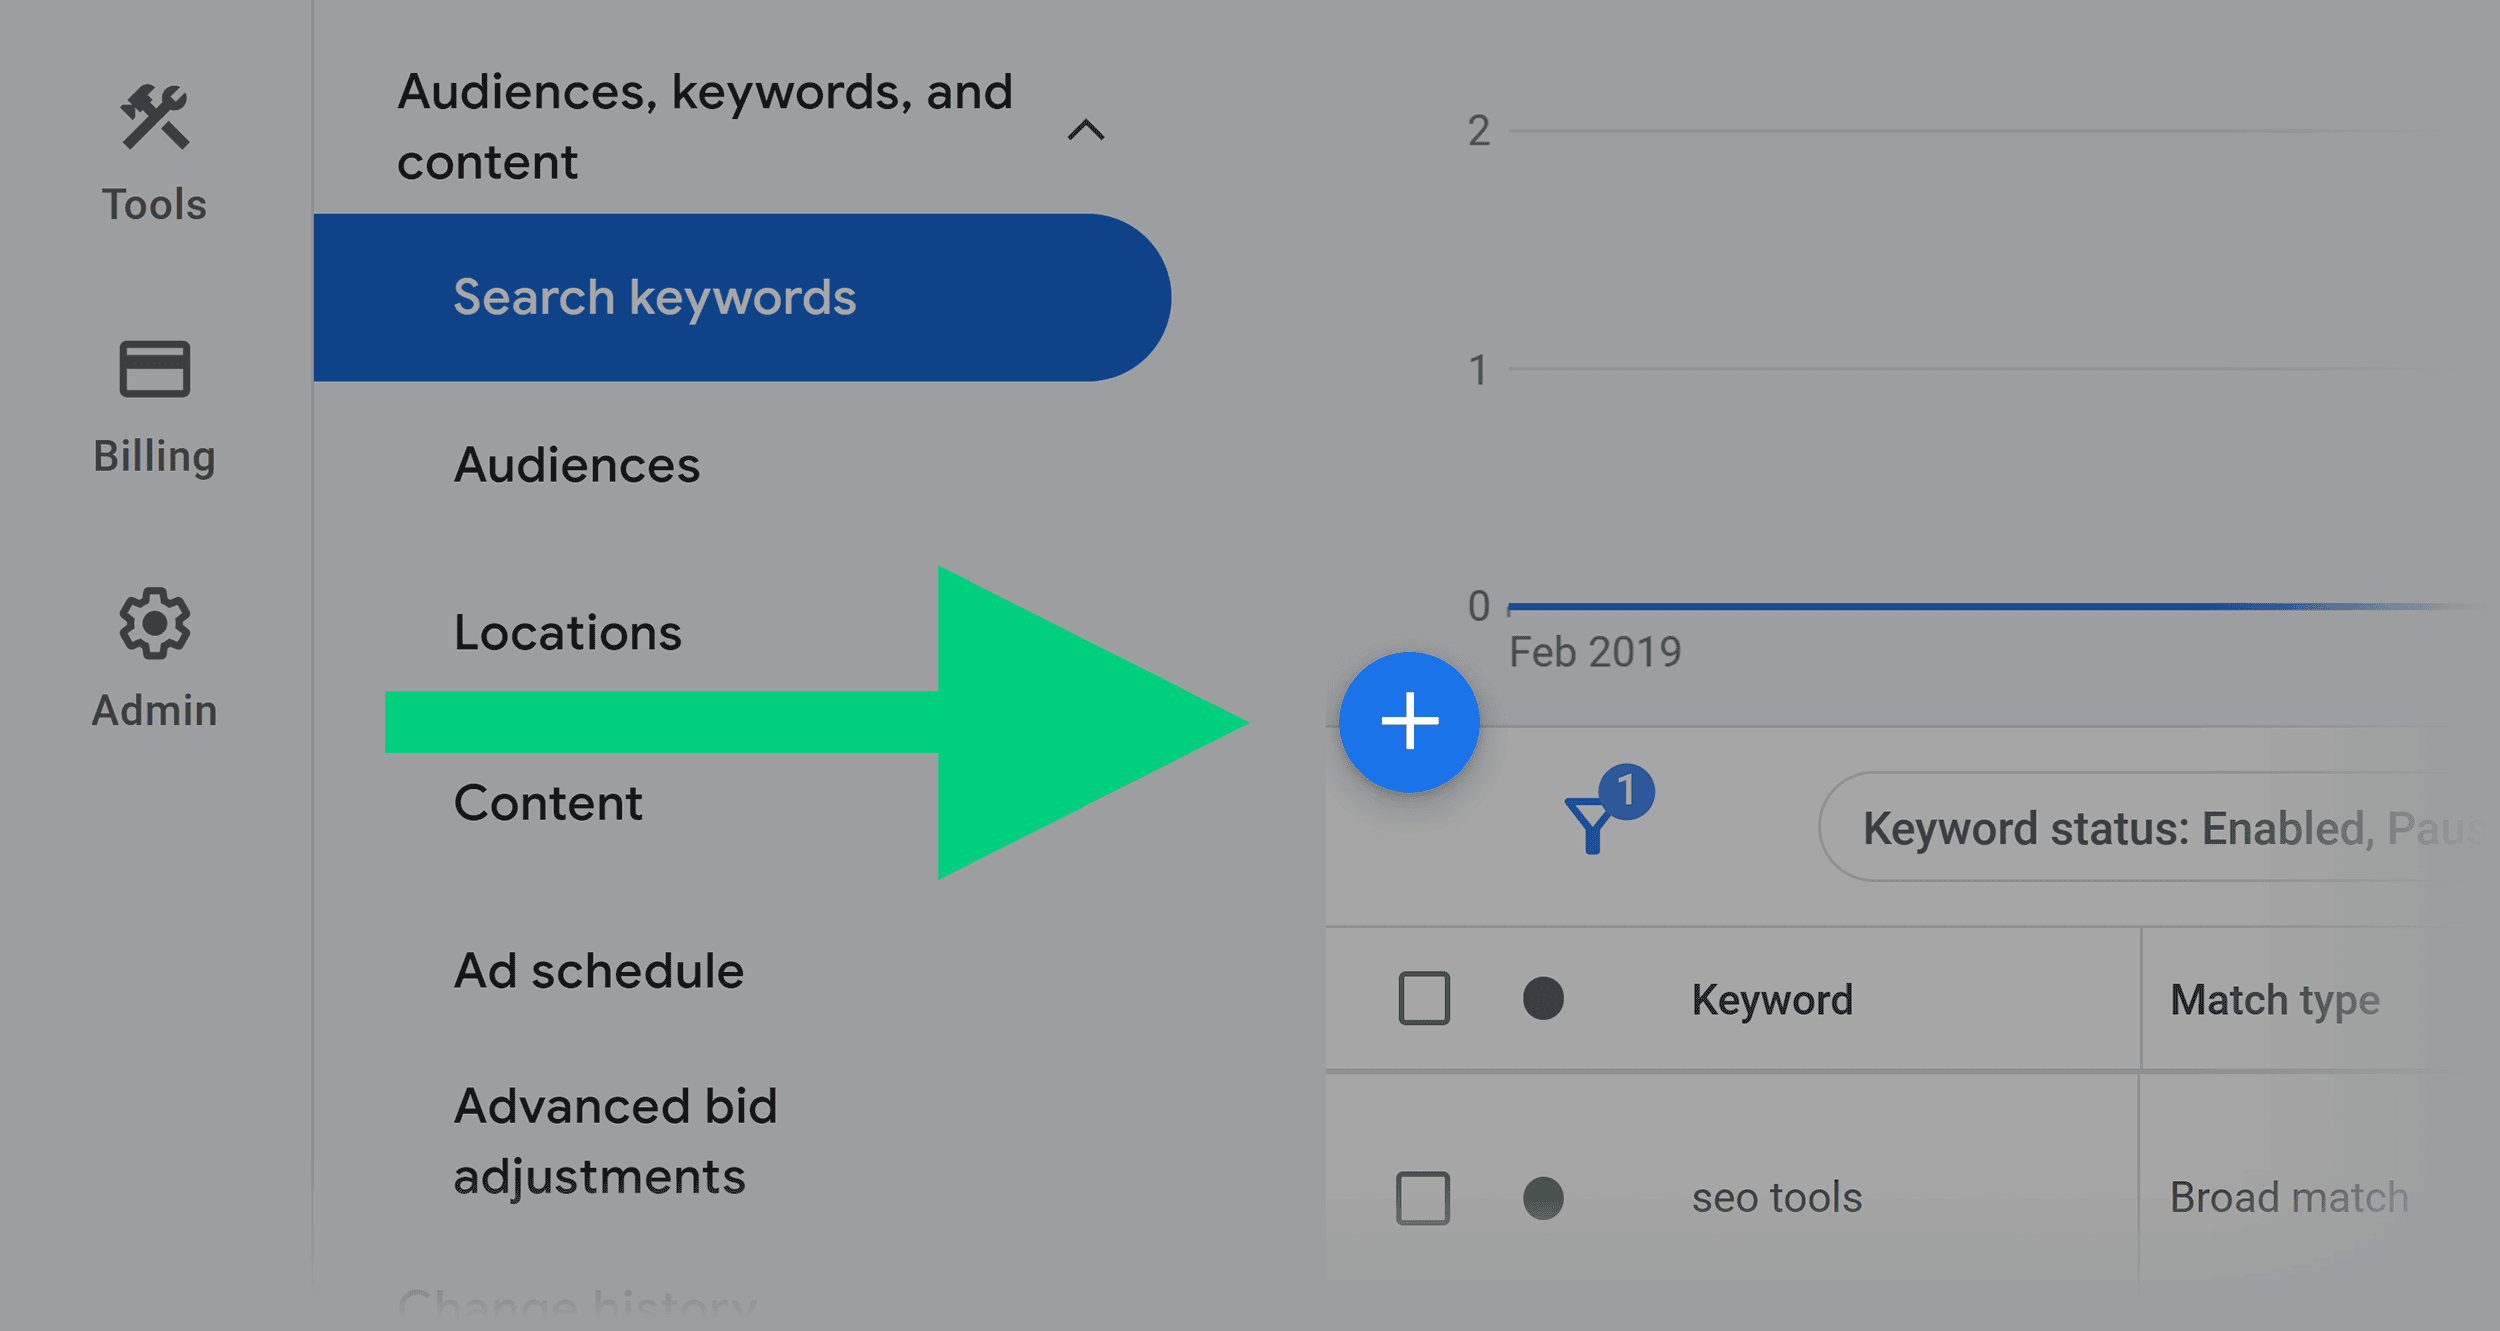Click the filter badge showing 1
The image size is (2500, 1331).
click(1627, 791)
